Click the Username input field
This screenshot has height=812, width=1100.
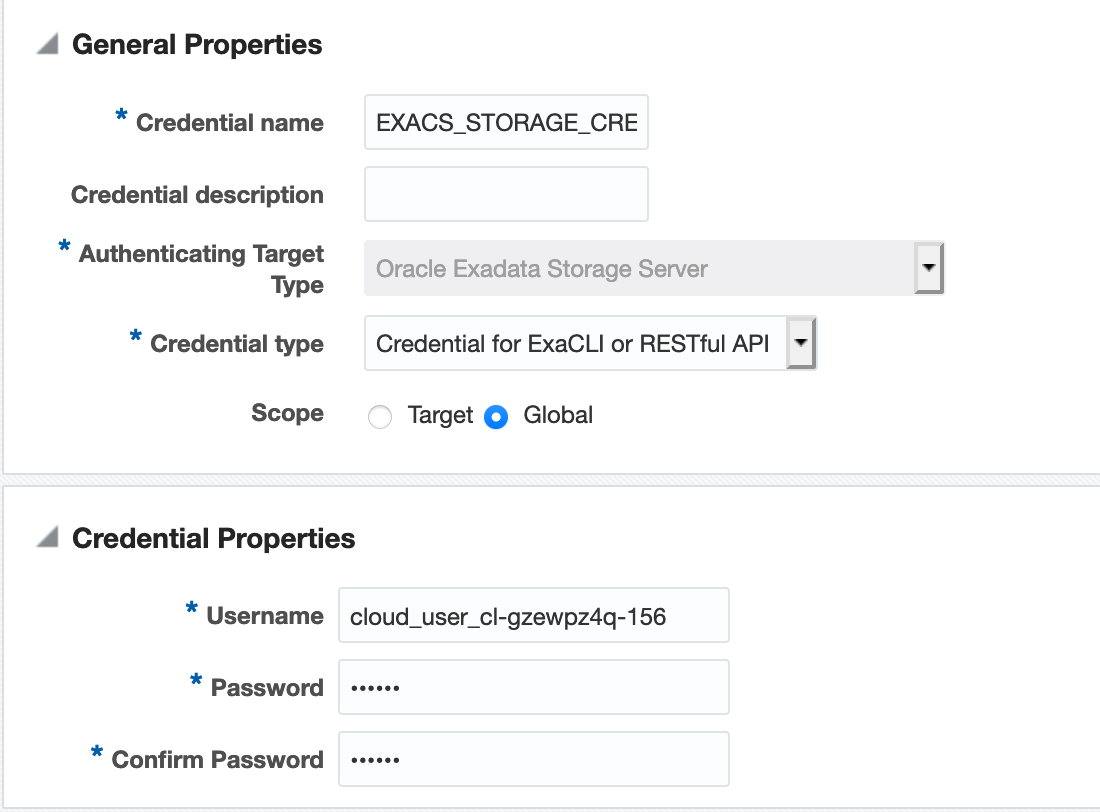click(534, 616)
